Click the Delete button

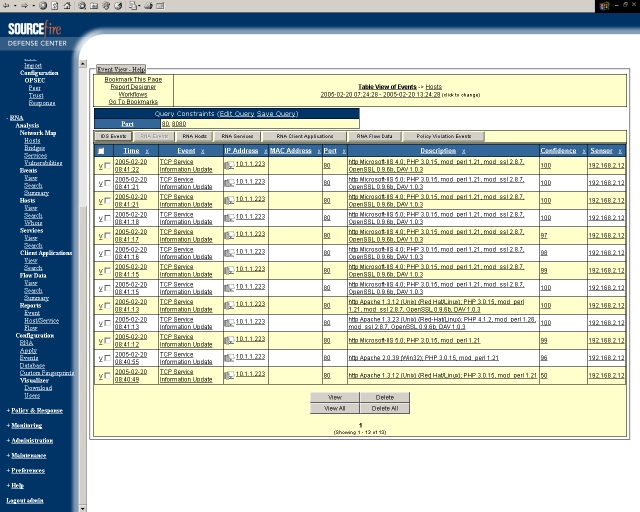tap(384, 397)
